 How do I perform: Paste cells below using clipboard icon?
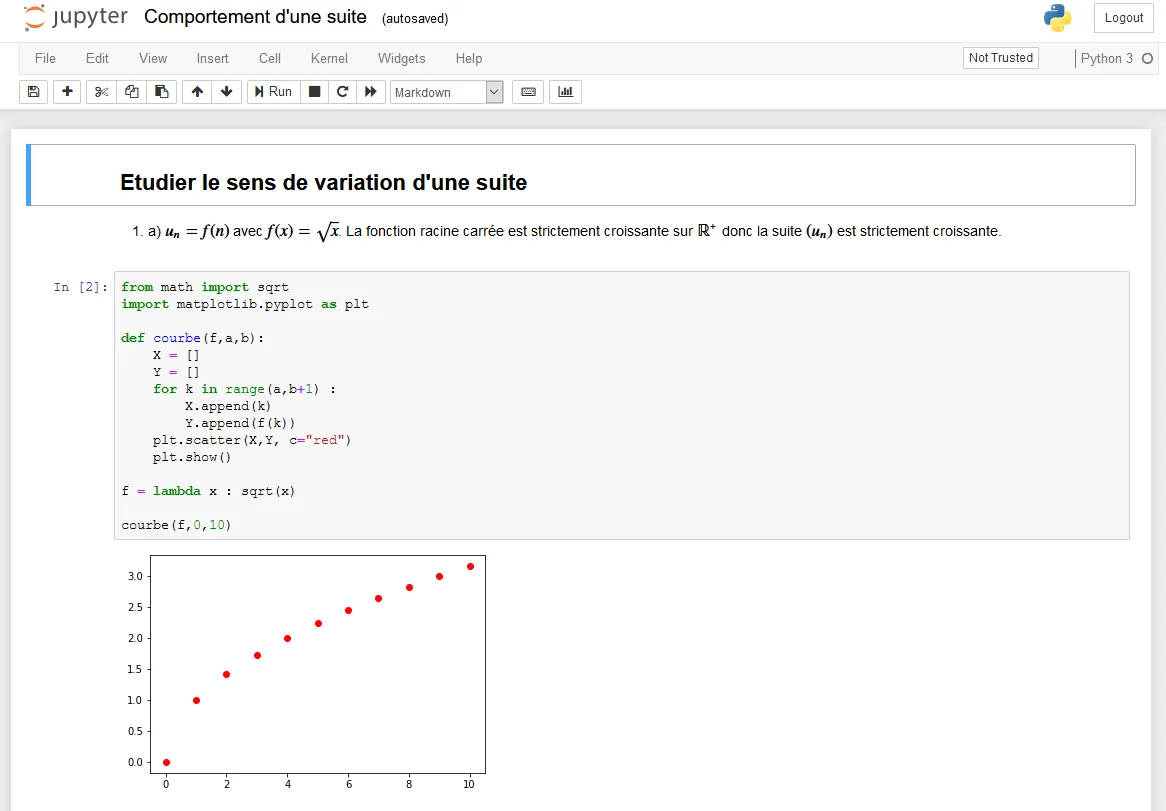click(161, 92)
